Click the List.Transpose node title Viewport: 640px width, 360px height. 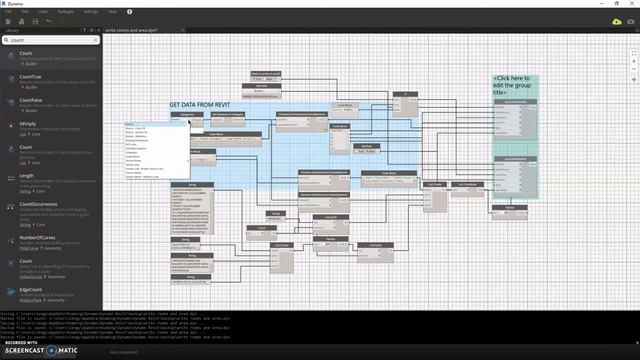(x=467, y=184)
